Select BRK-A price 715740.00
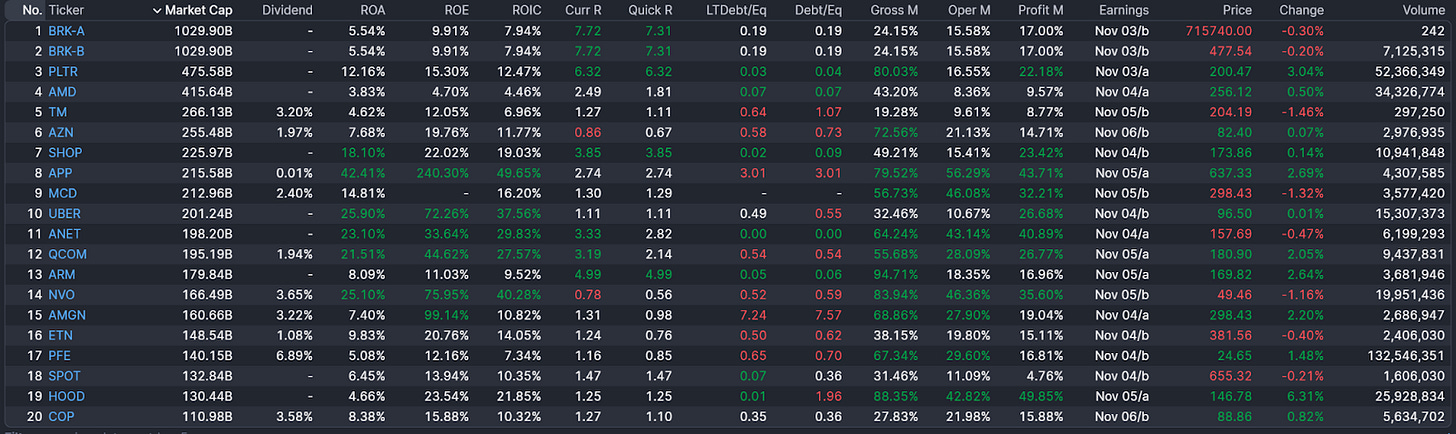Viewport: 1456px width, 434px height. 1219,31
